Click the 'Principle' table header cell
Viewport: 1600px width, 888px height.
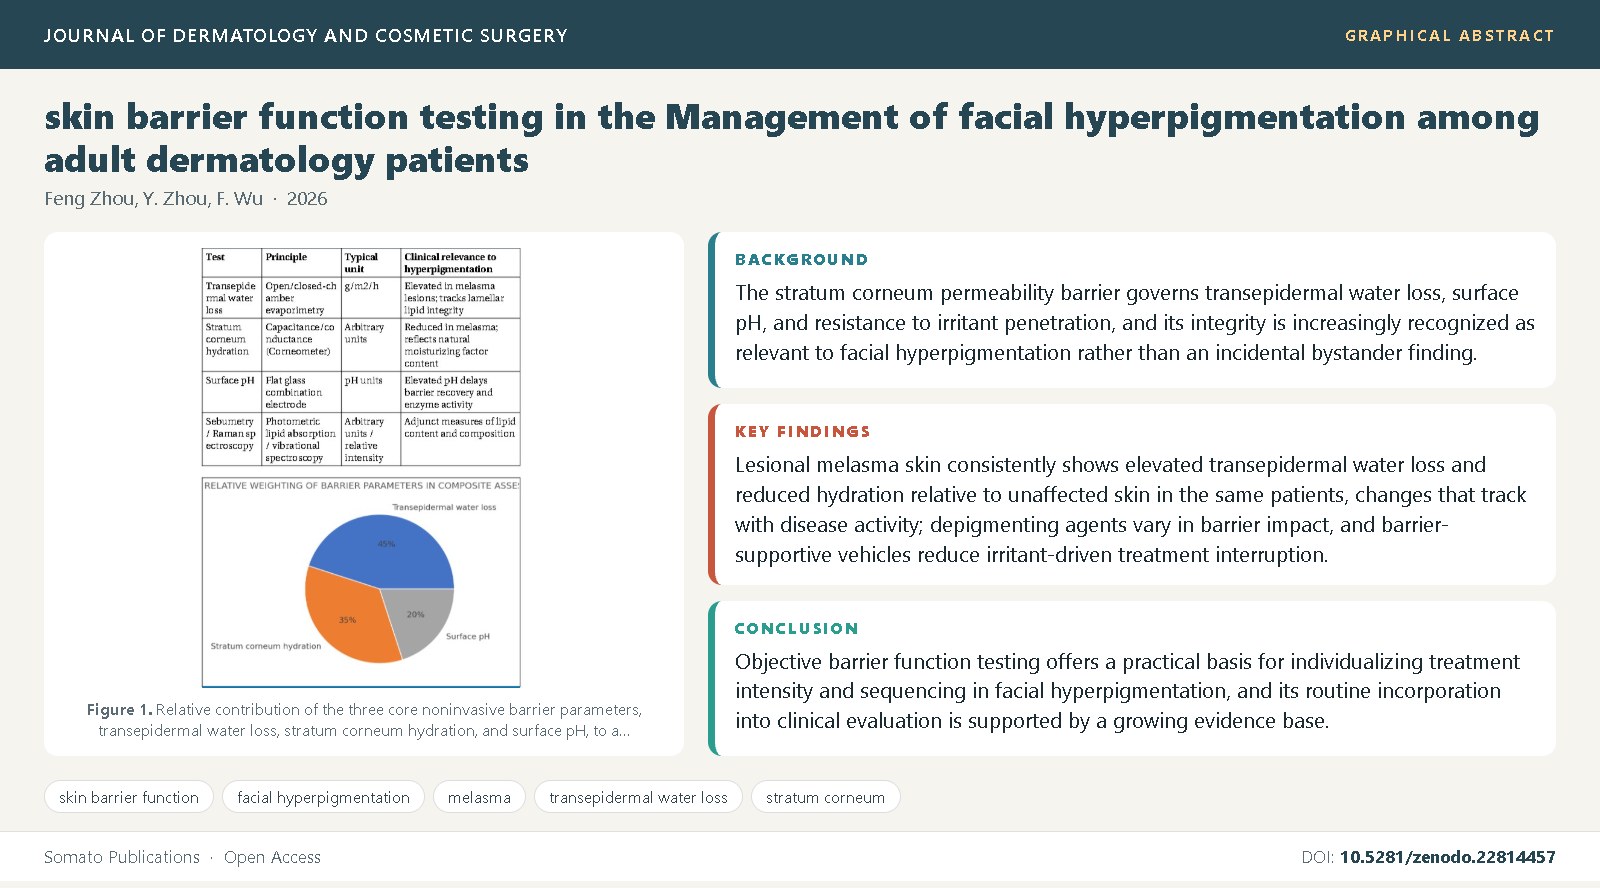[x=301, y=263]
